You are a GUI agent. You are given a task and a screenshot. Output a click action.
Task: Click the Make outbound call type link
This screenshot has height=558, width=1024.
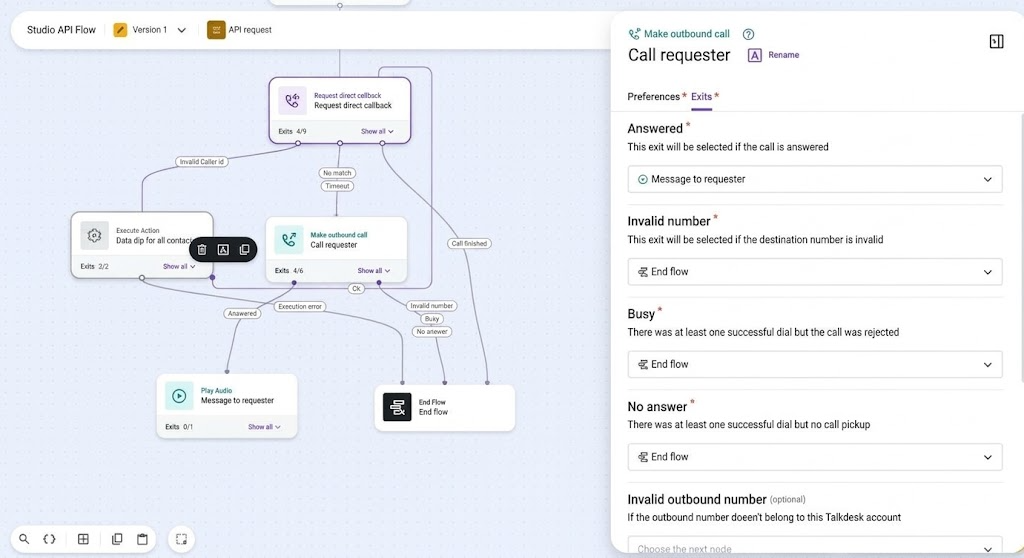coord(686,34)
